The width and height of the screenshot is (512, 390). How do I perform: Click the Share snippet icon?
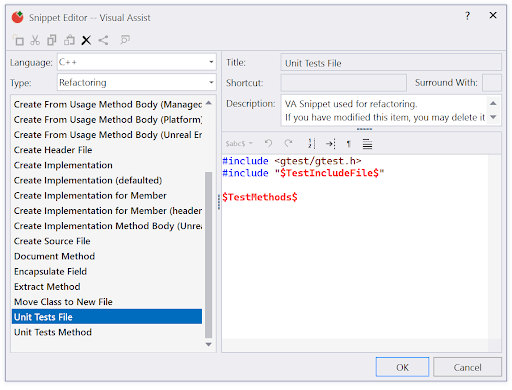[x=103, y=40]
